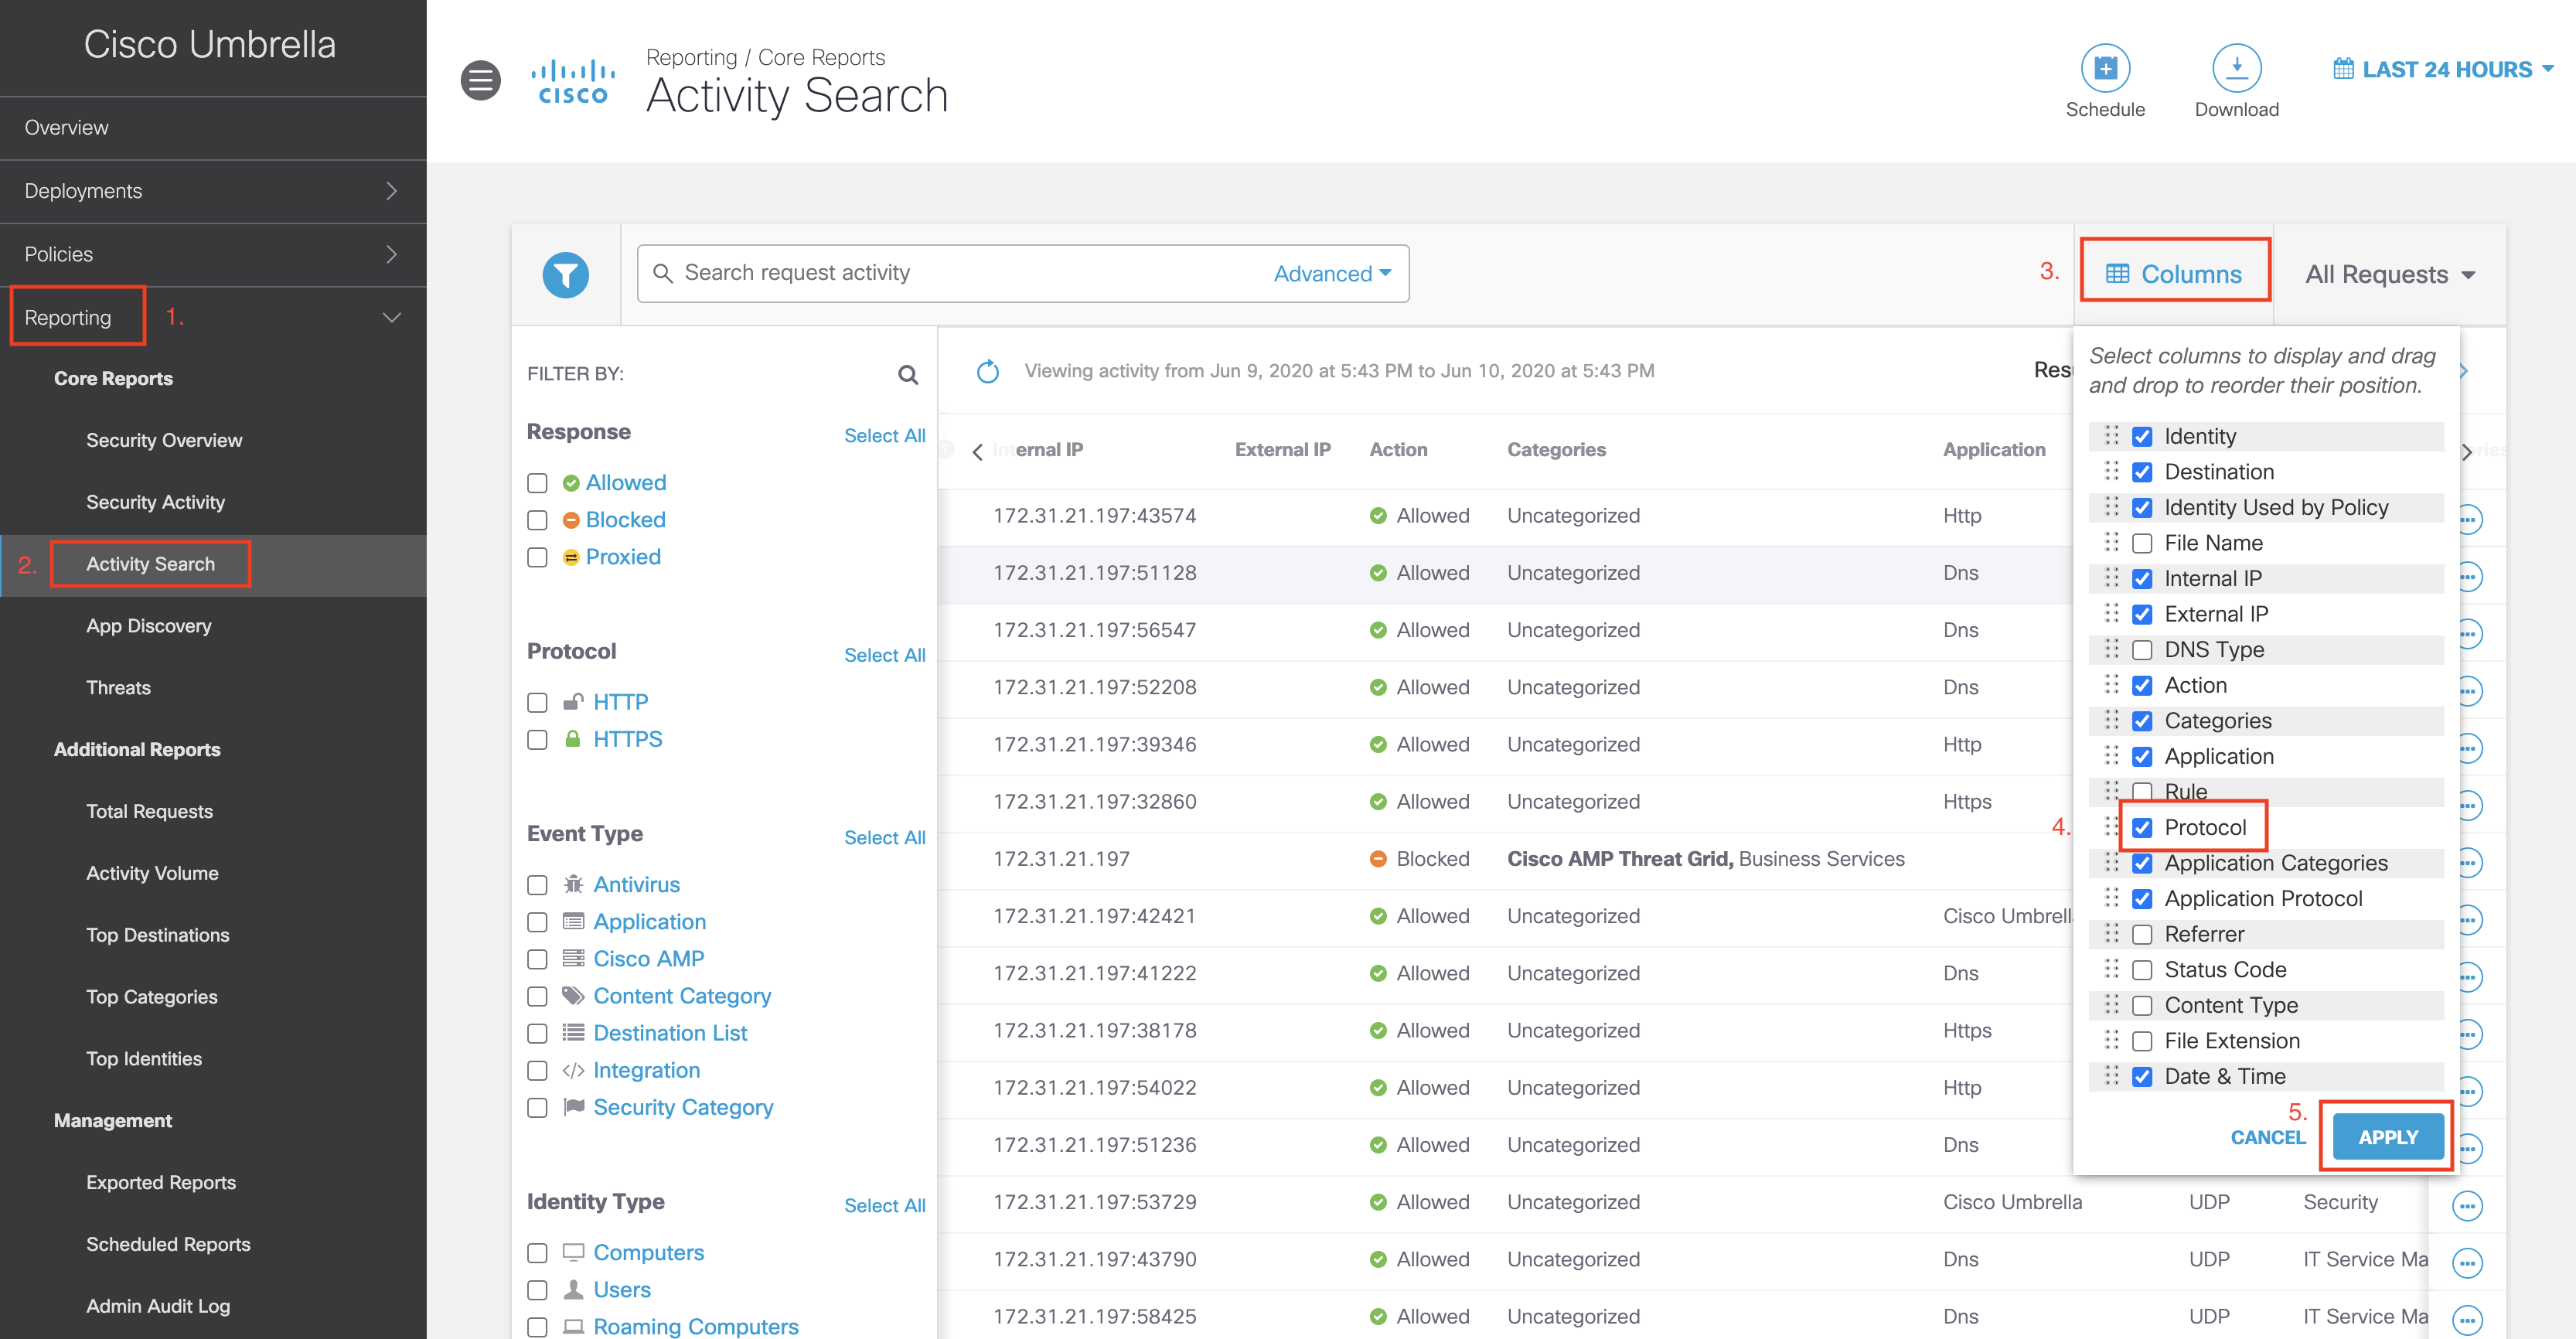2576x1339 pixels.
Task: Open the row menu for 172.31.21.197:43790
Action: click(x=2467, y=1262)
